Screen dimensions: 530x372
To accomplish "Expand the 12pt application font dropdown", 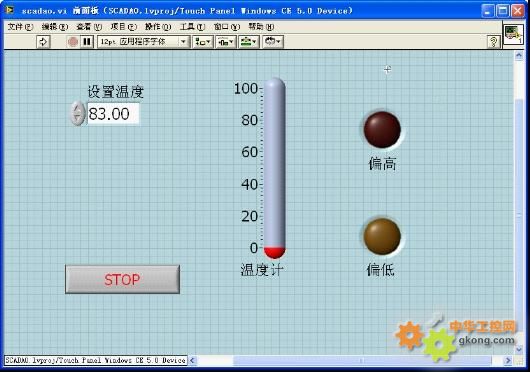I will tap(143, 42).
